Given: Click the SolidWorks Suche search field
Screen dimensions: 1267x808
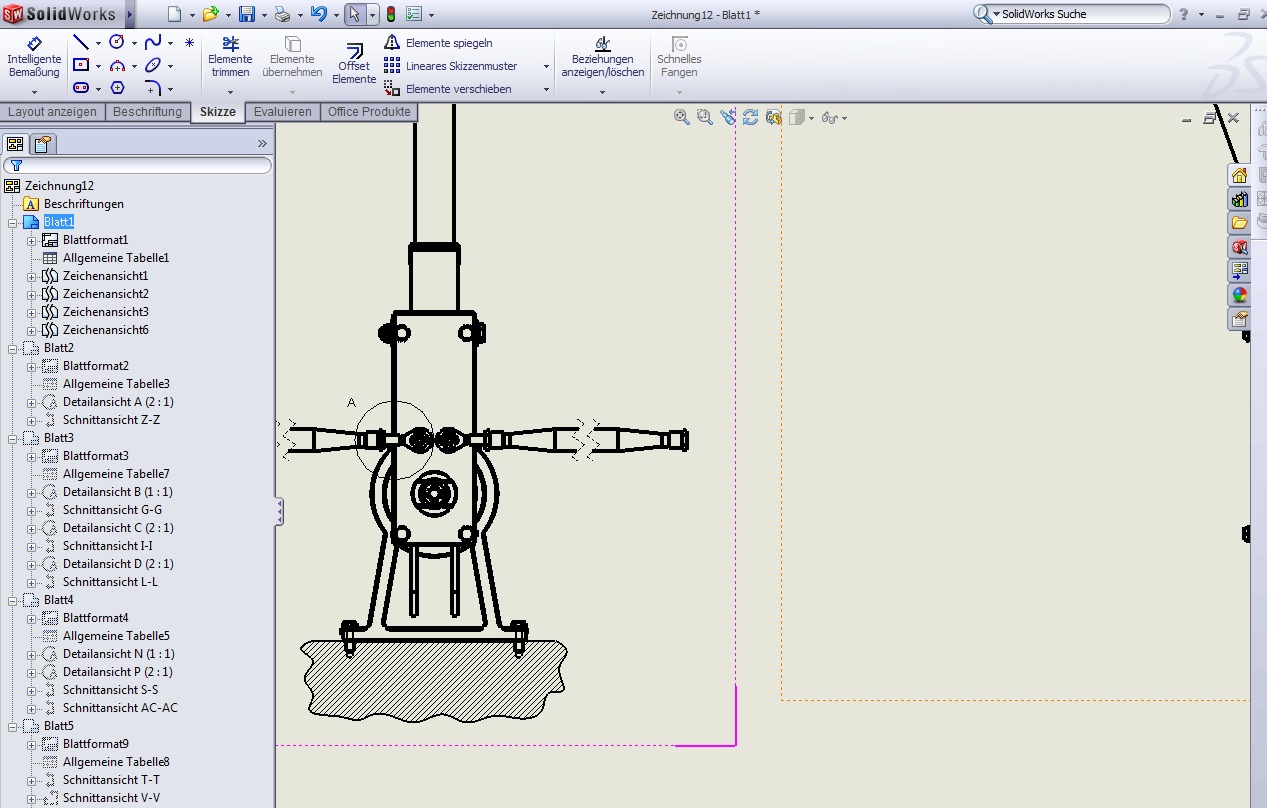Looking at the screenshot, I should click(1071, 14).
